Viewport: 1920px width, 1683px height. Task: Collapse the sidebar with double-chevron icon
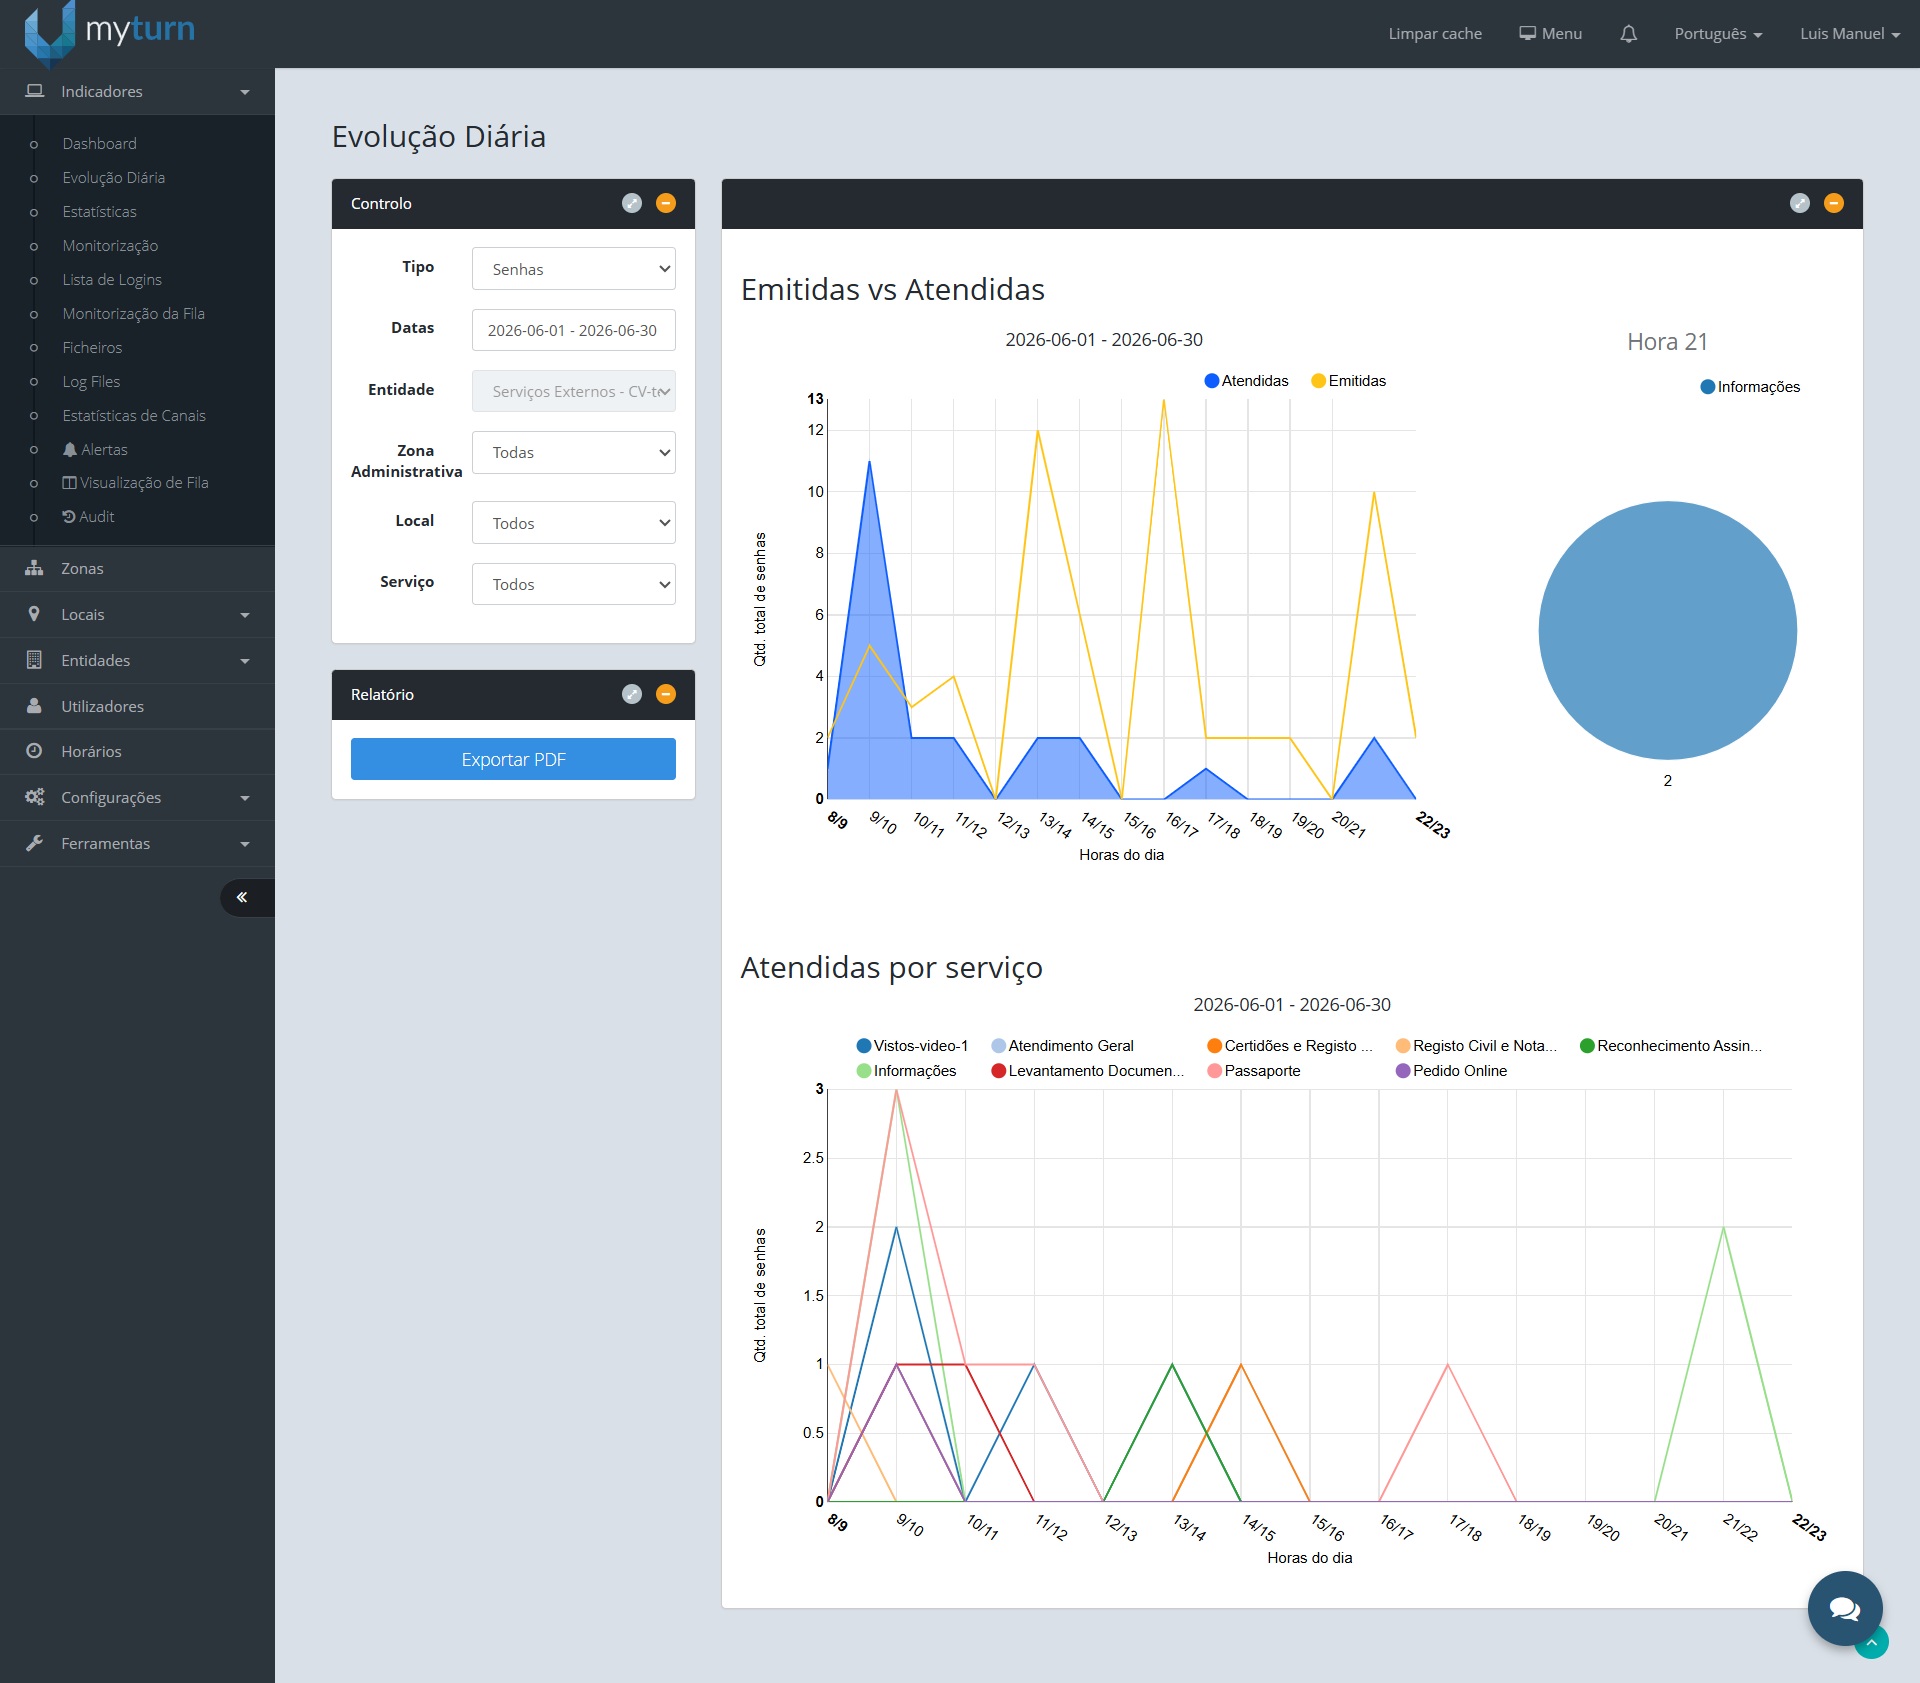point(242,897)
